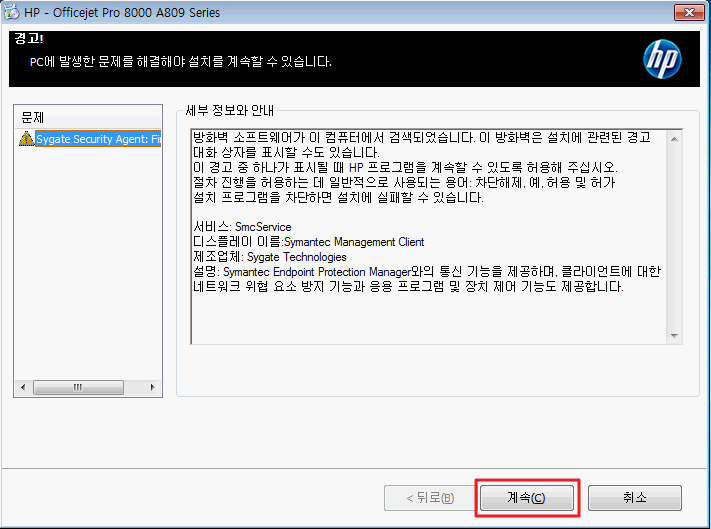Click the text '서비스: SmcService'
Viewport: 711px width, 529px height.
(243, 227)
